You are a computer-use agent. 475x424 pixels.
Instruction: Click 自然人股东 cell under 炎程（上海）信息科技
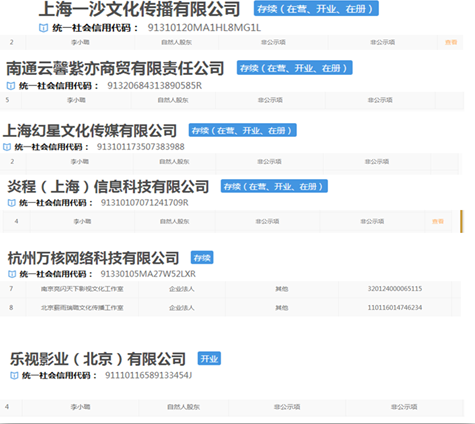click(175, 221)
